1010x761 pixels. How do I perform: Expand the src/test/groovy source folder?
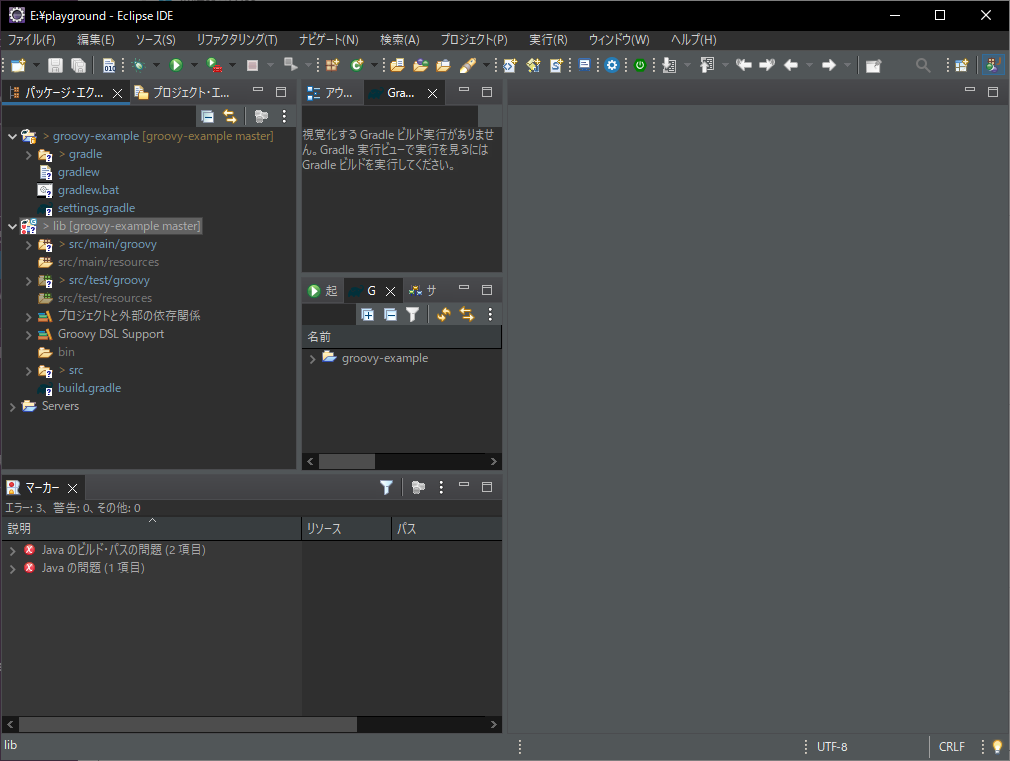pyautogui.click(x=28, y=281)
